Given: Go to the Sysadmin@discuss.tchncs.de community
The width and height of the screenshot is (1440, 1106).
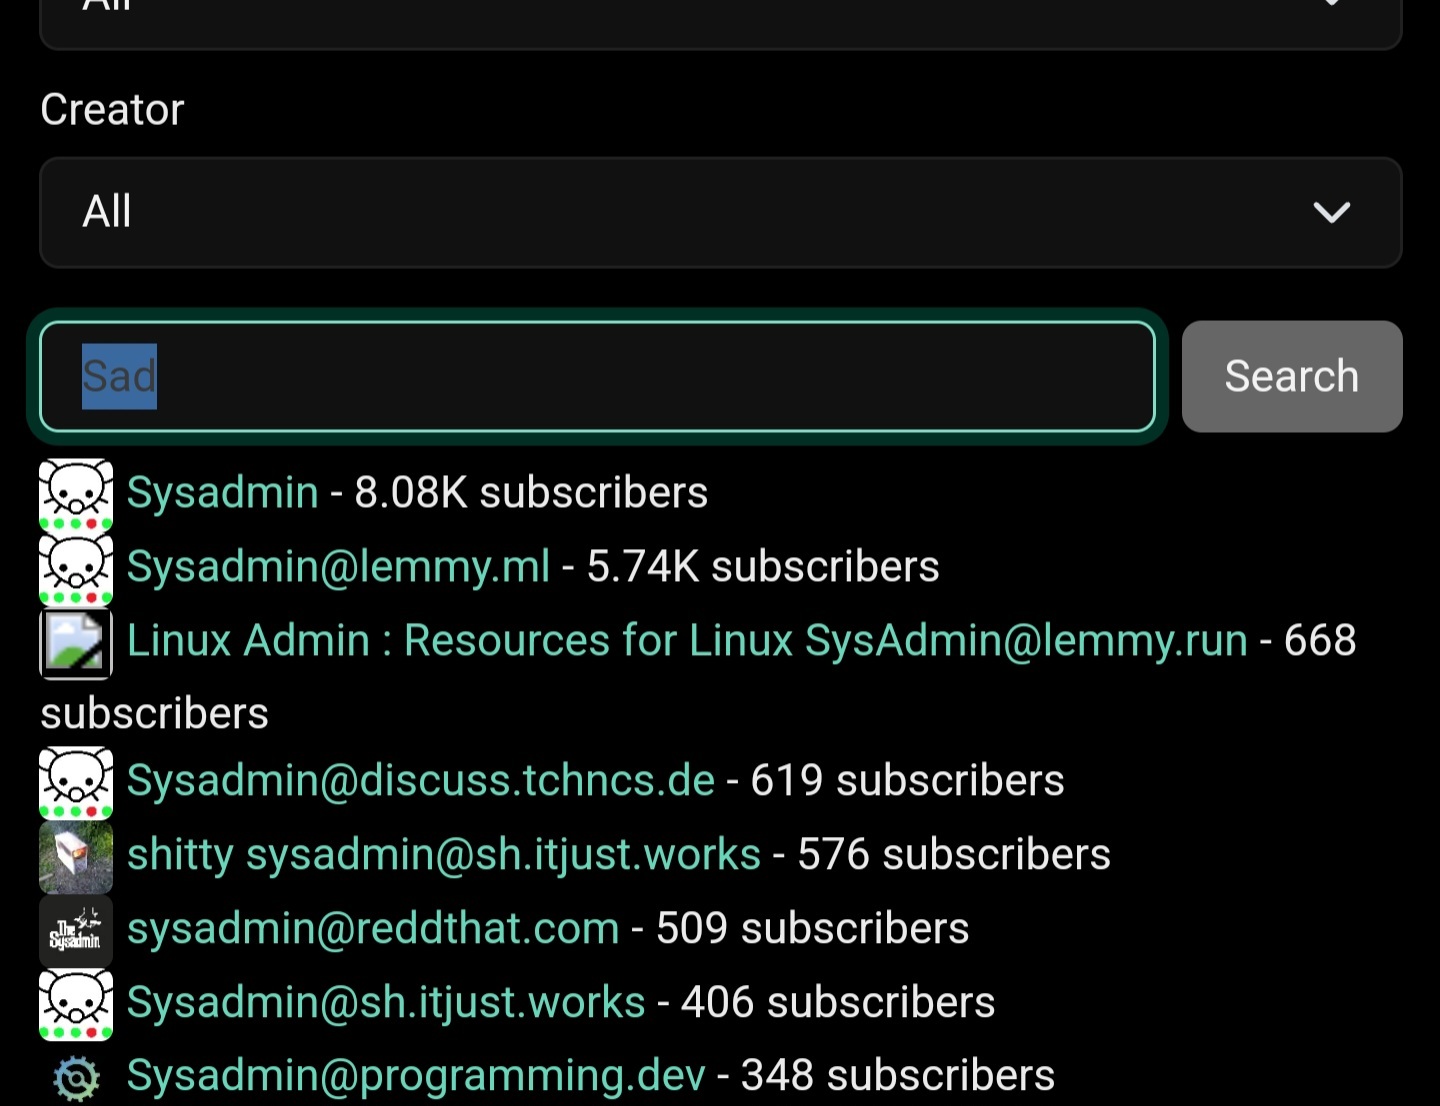Looking at the screenshot, I should point(420,781).
